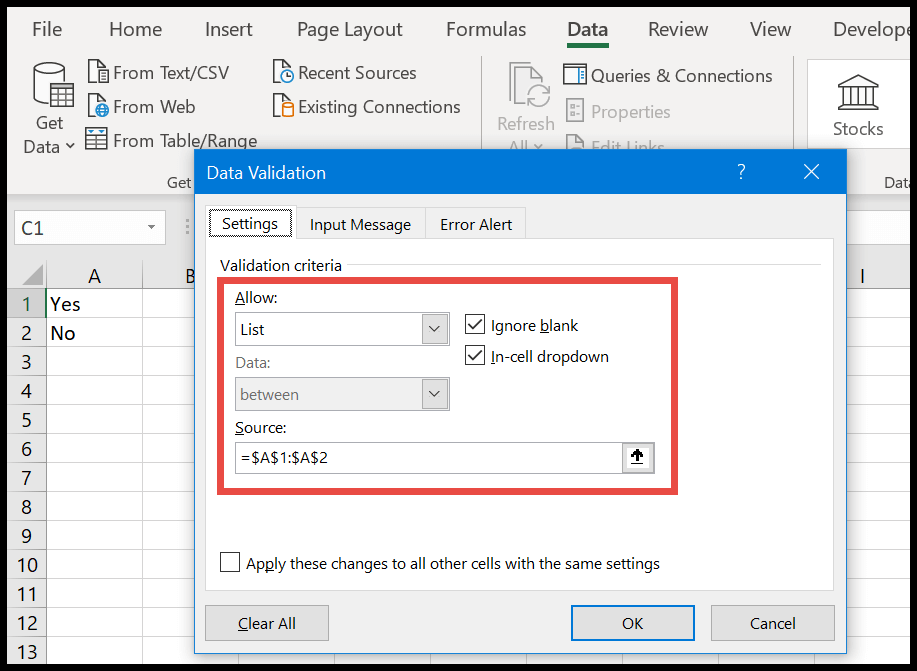Expand the Allow list dropdown

click(x=435, y=329)
